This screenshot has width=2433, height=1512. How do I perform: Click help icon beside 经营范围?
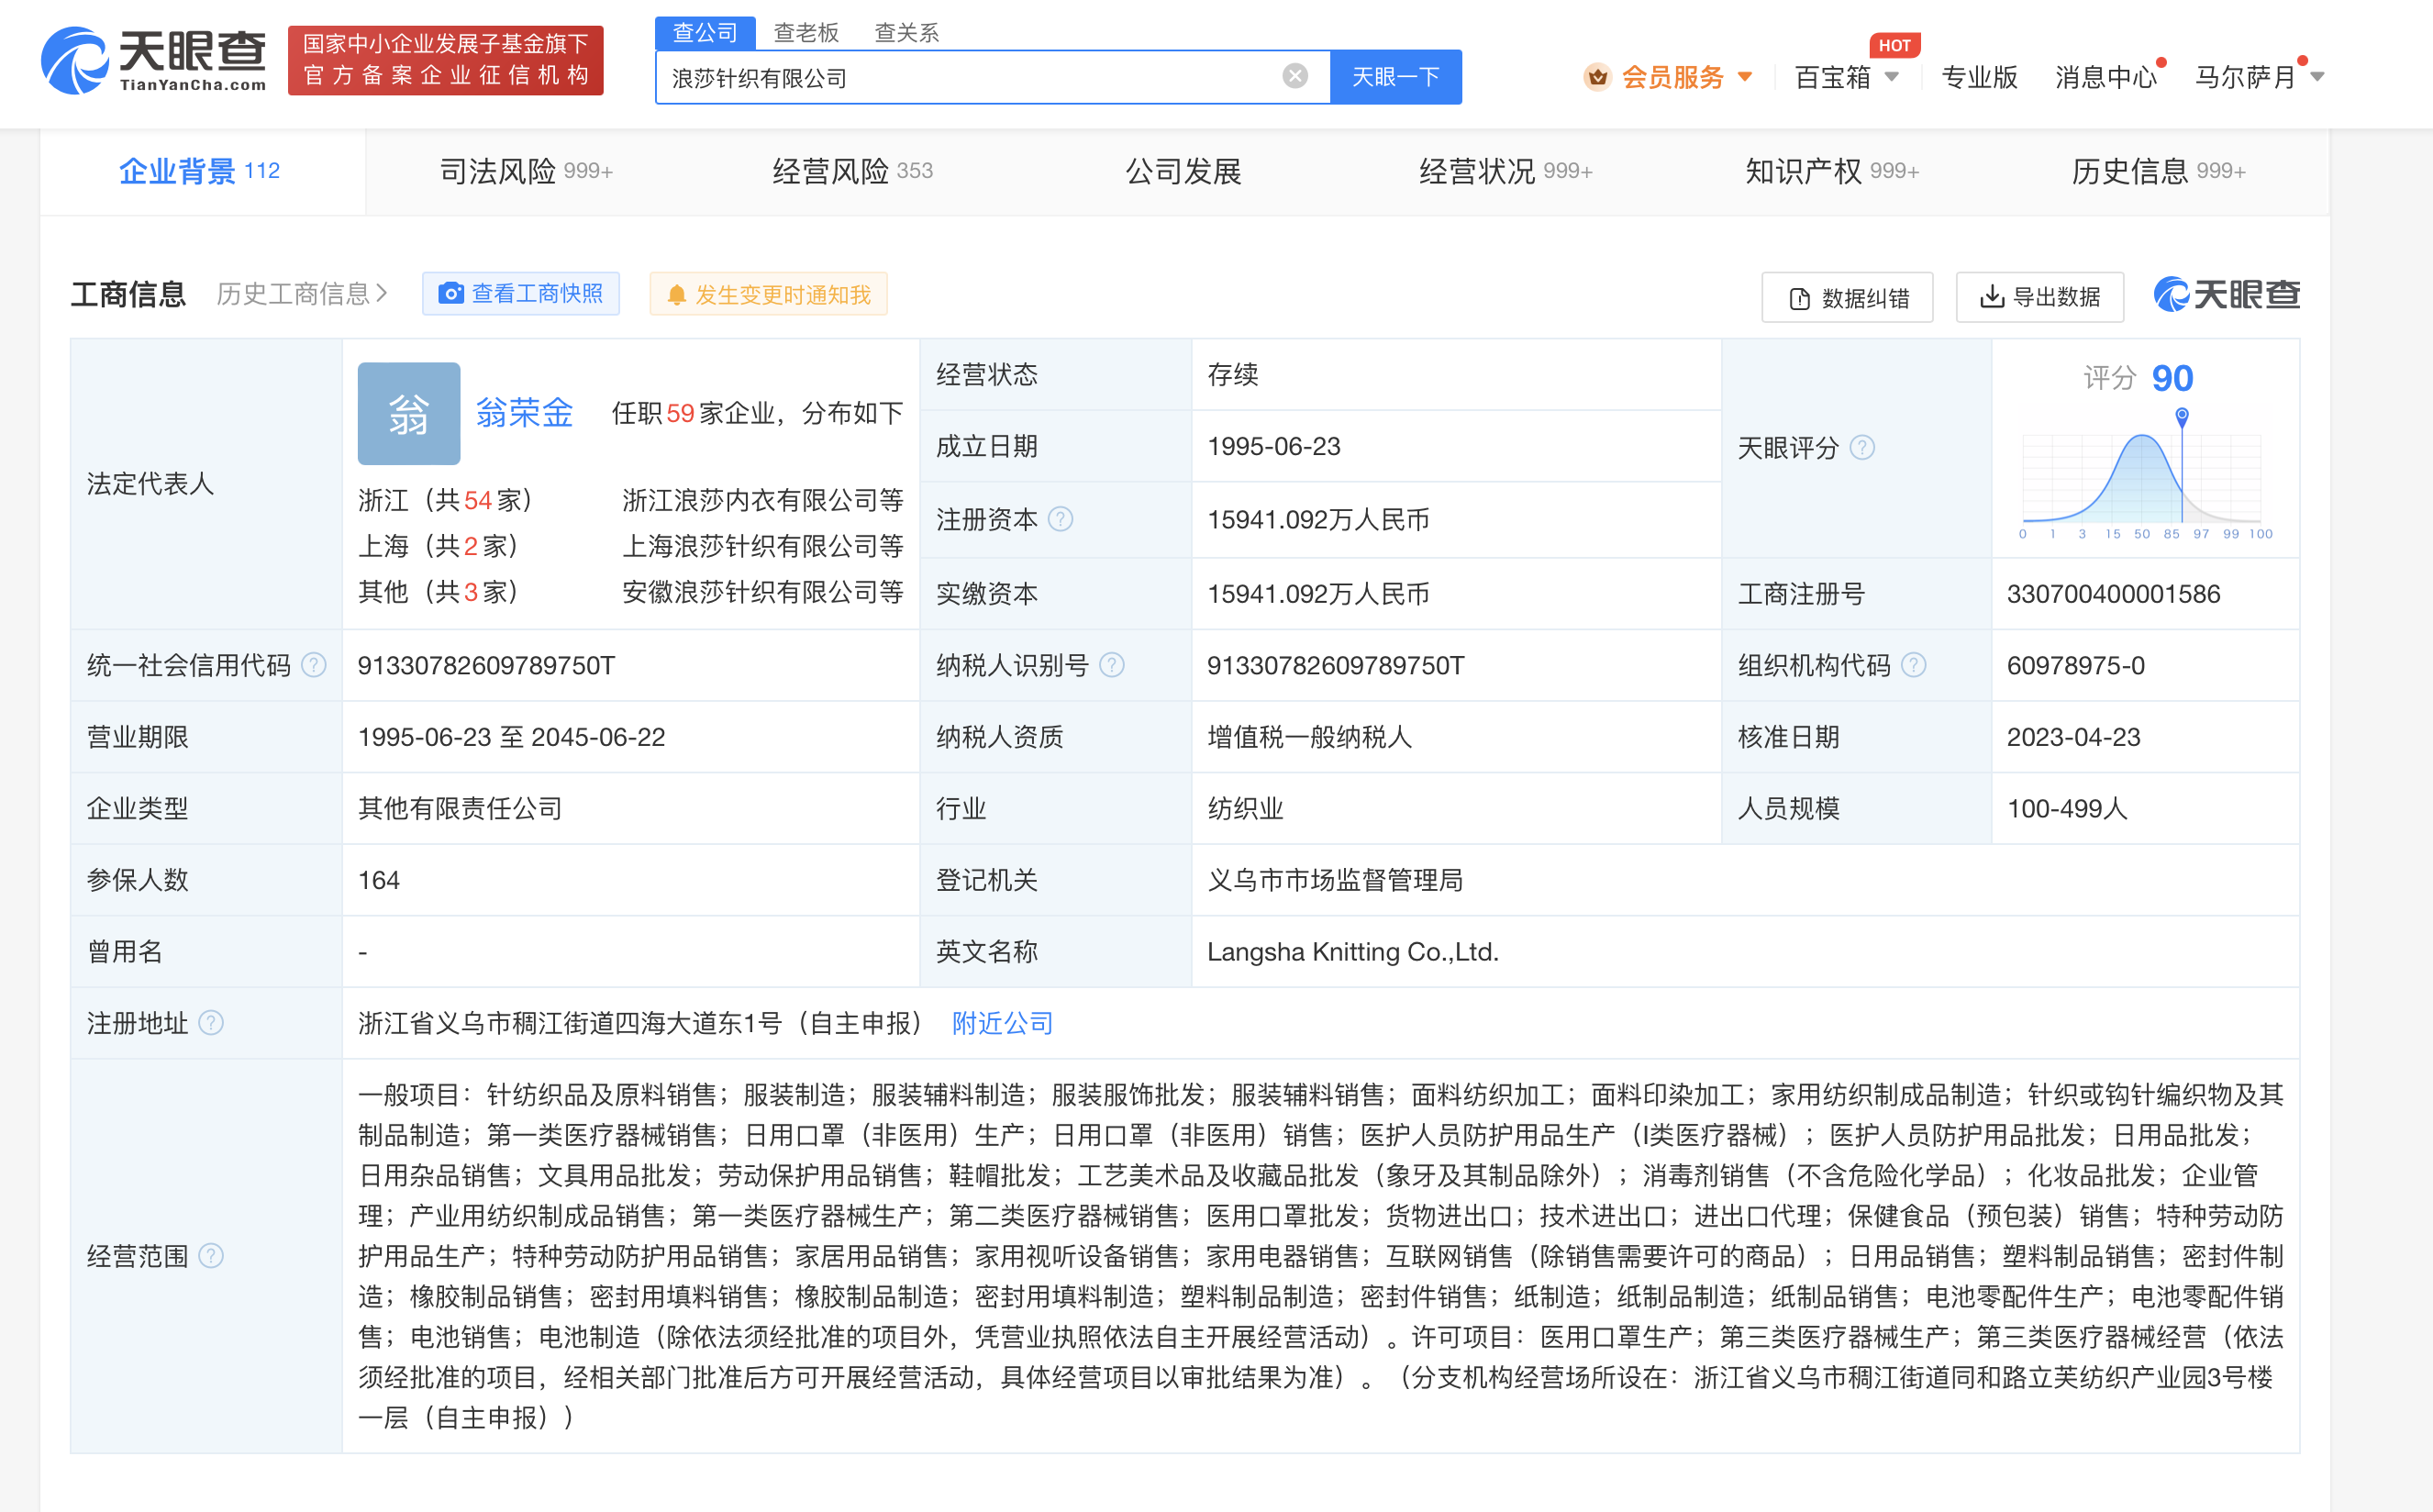211,1255
